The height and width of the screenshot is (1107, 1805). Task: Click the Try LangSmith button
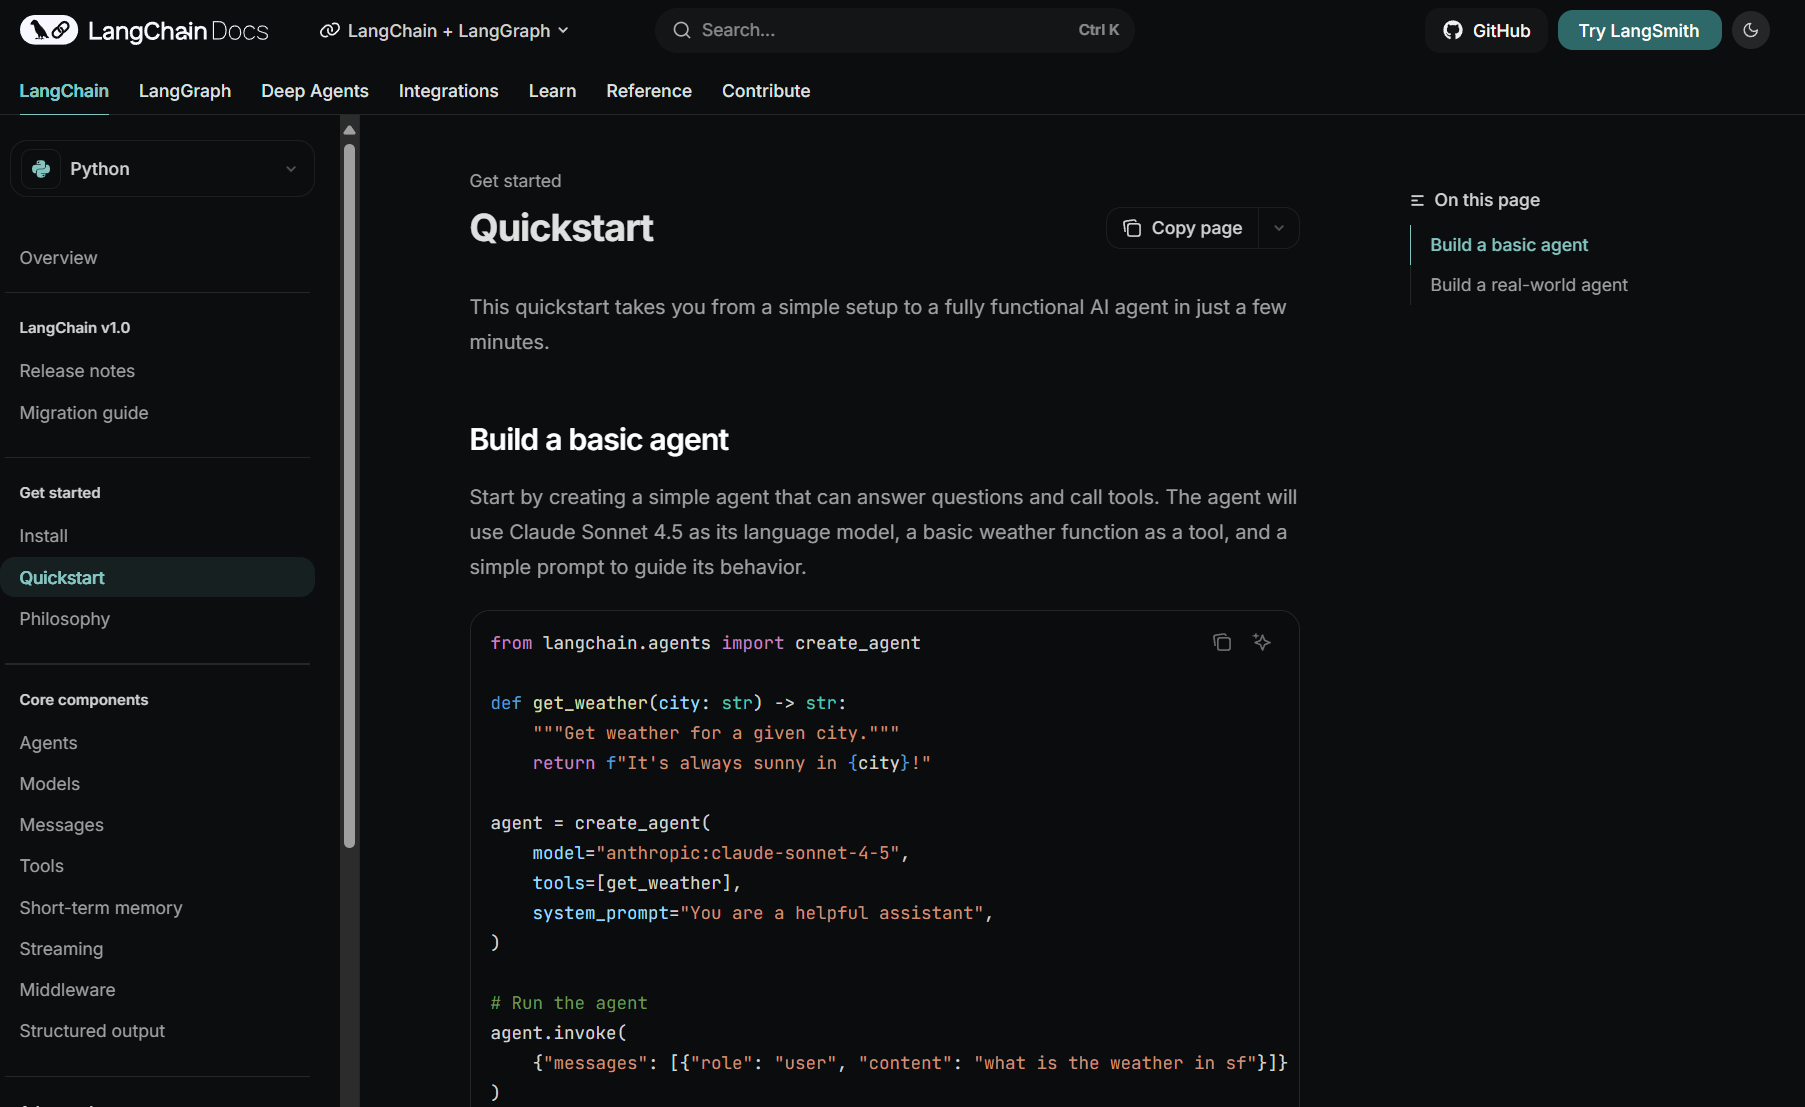pyautogui.click(x=1638, y=30)
